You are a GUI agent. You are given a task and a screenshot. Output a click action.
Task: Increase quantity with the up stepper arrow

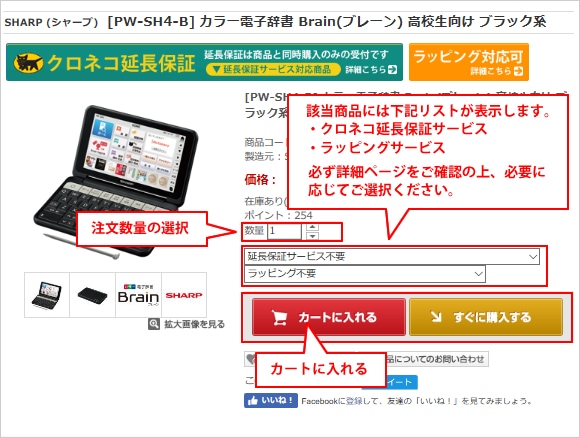click(x=313, y=227)
